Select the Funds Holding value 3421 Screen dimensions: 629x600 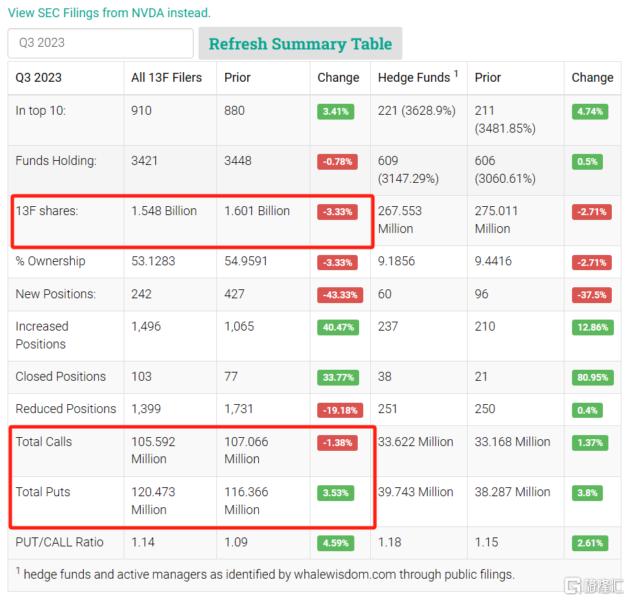[144, 161]
